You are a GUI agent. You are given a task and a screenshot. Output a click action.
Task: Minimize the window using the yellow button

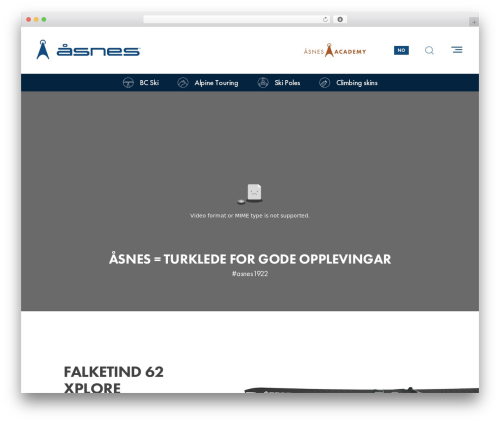click(36, 19)
